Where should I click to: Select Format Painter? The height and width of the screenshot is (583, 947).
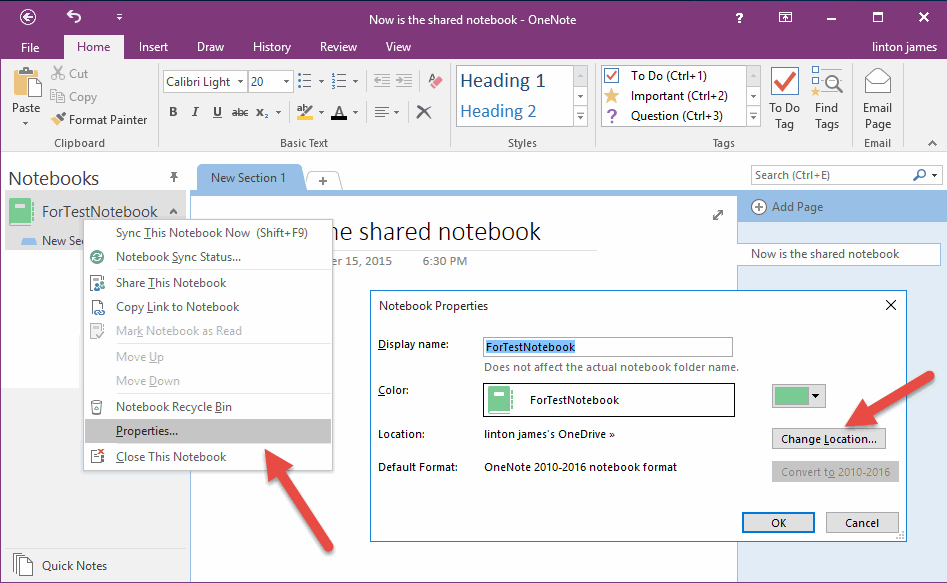[98, 120]
